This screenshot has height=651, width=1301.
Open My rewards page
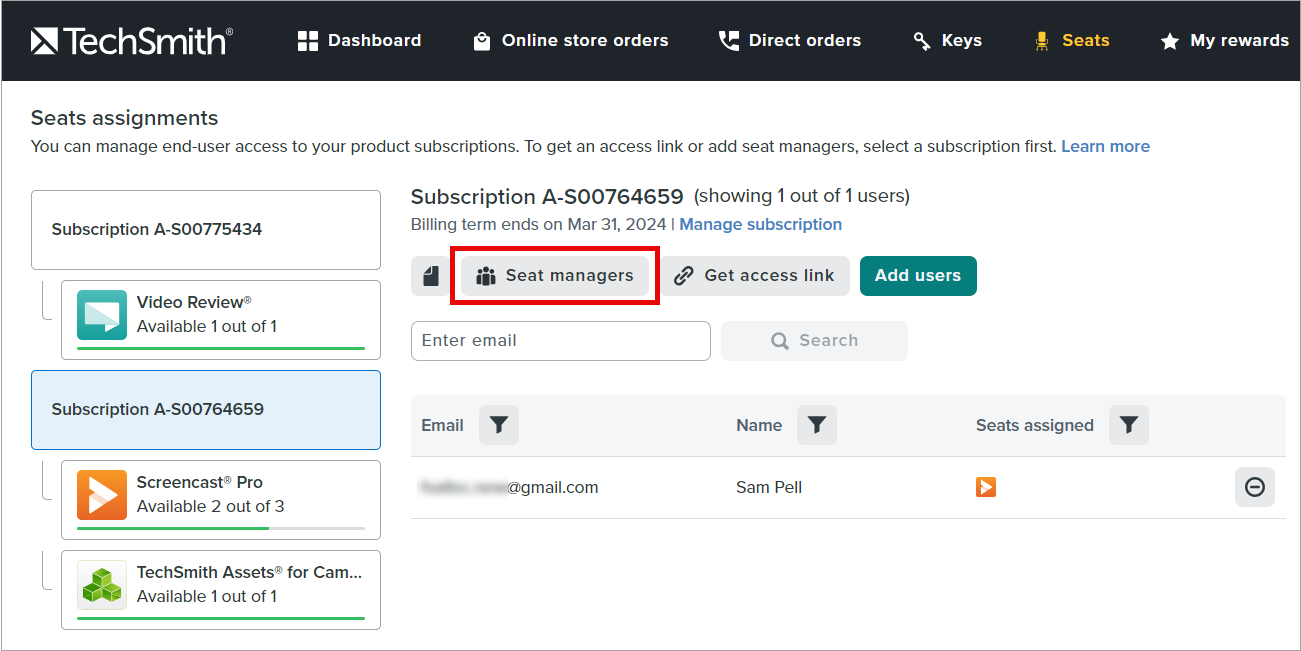tap(1224, 41)
